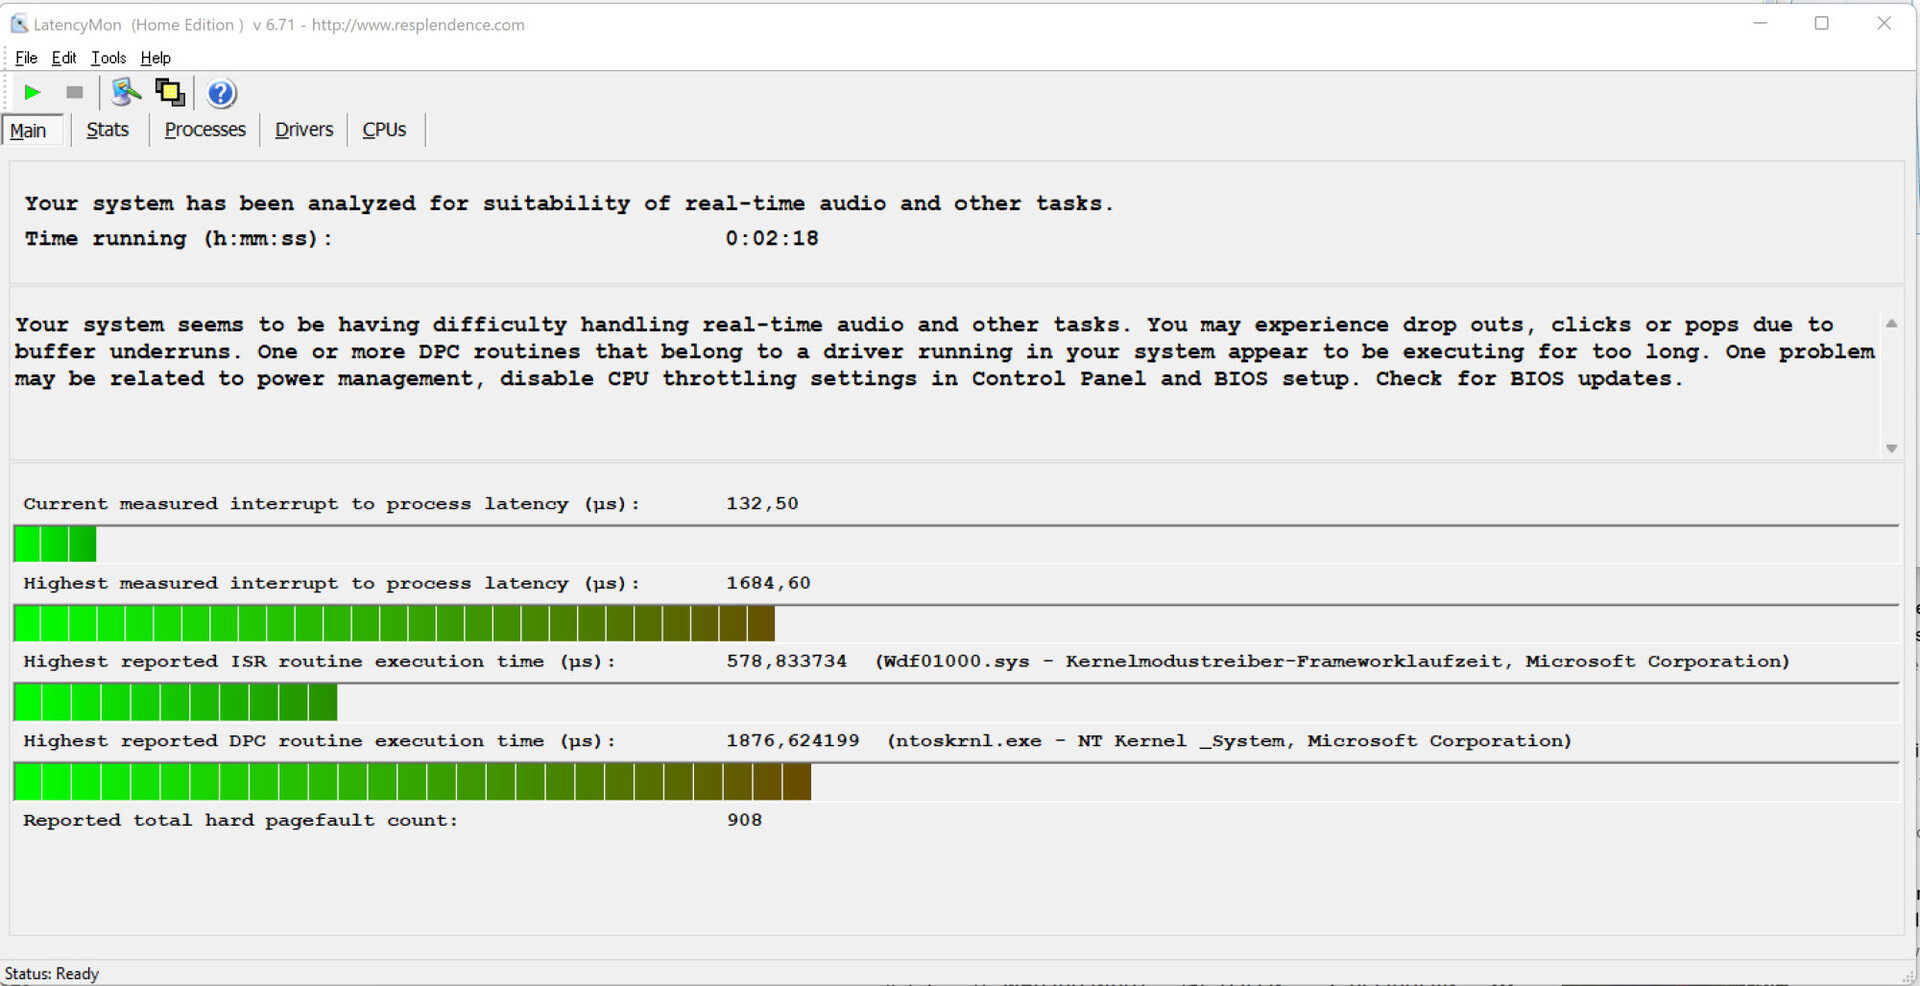Open the Tools menu
Image resolution: width=1920 pixels, height=986 pixels.
(108, 58)
